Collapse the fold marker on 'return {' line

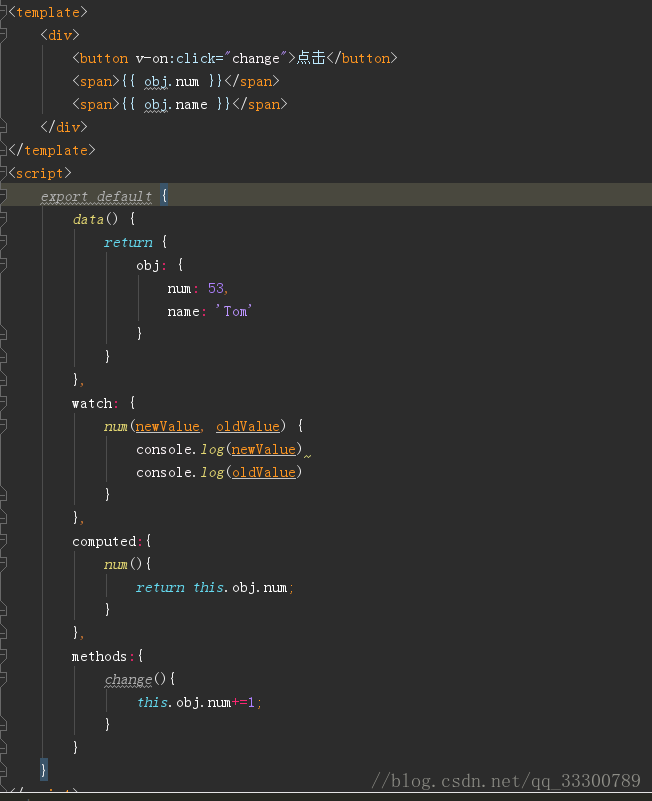3,241
